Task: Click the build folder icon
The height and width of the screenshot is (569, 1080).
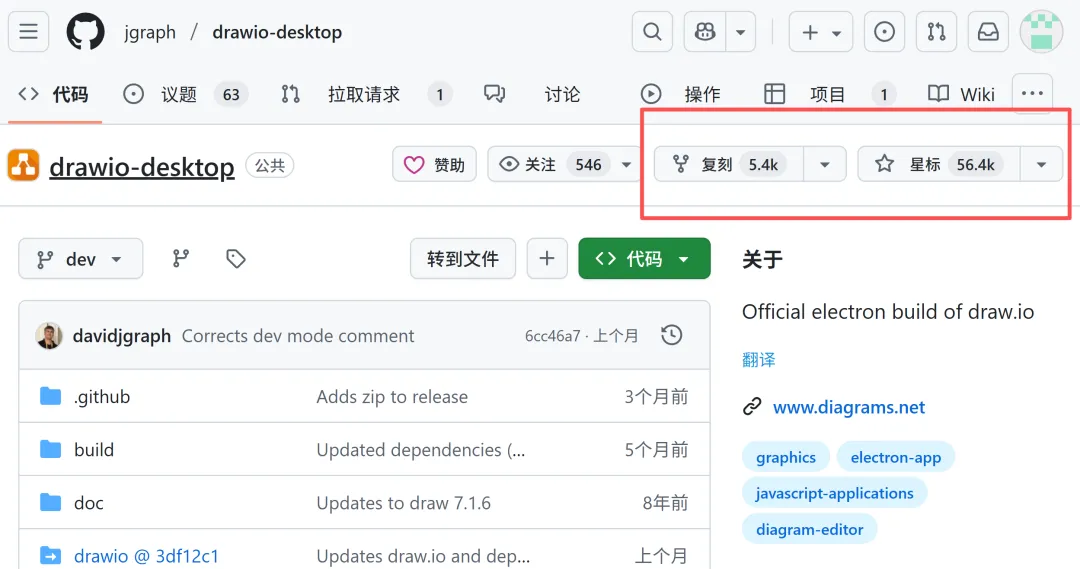Action: pos(50,449)
